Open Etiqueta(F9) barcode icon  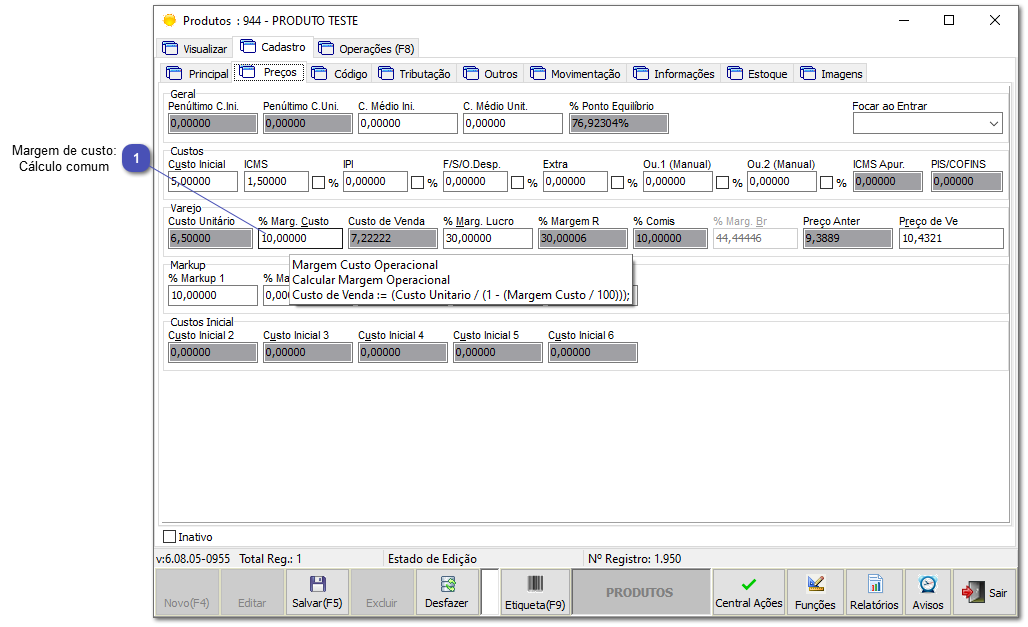(x=535, y=584)
